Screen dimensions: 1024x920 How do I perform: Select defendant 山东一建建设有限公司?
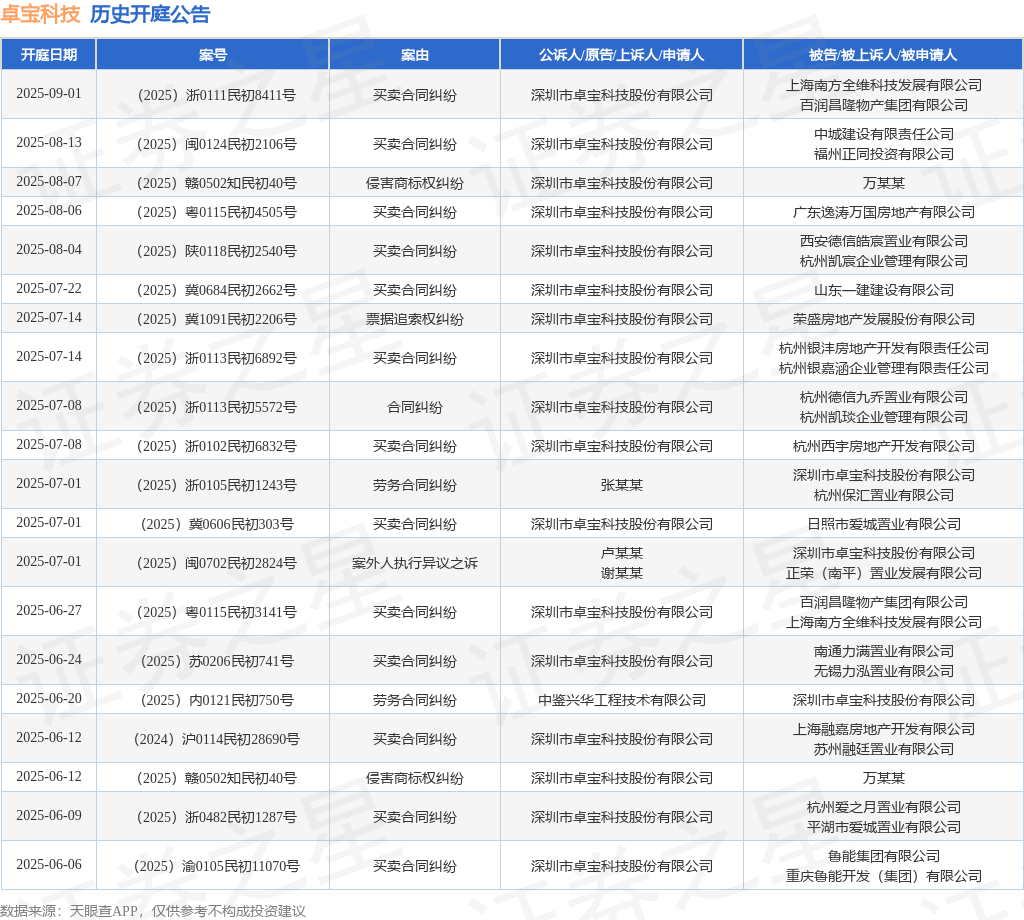click(884, 291)
